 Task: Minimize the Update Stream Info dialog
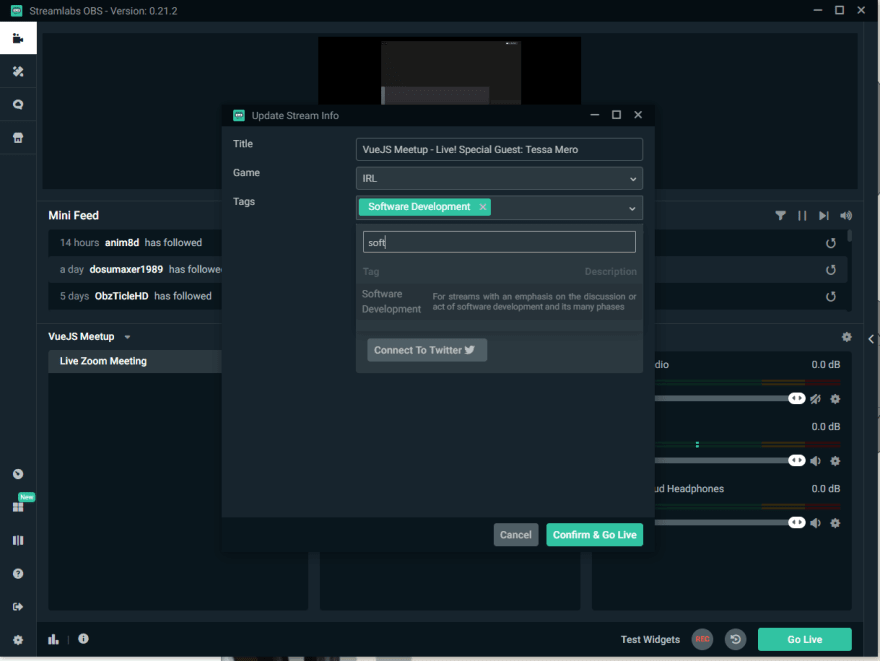(594, 115)
